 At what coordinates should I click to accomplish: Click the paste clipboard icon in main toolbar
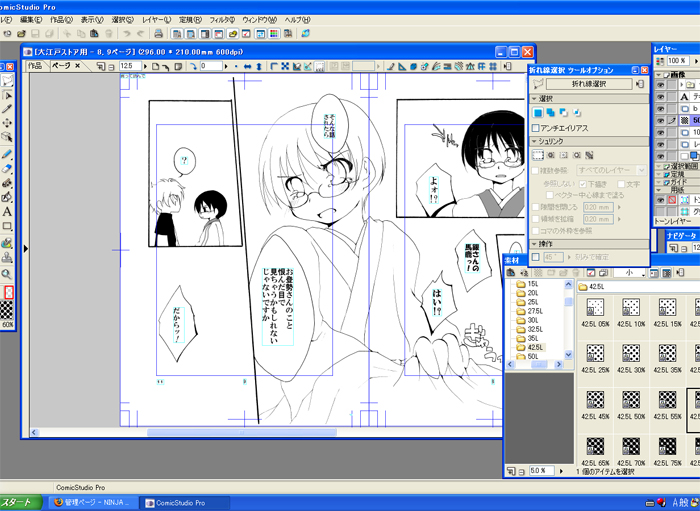(x=94, y=33)
